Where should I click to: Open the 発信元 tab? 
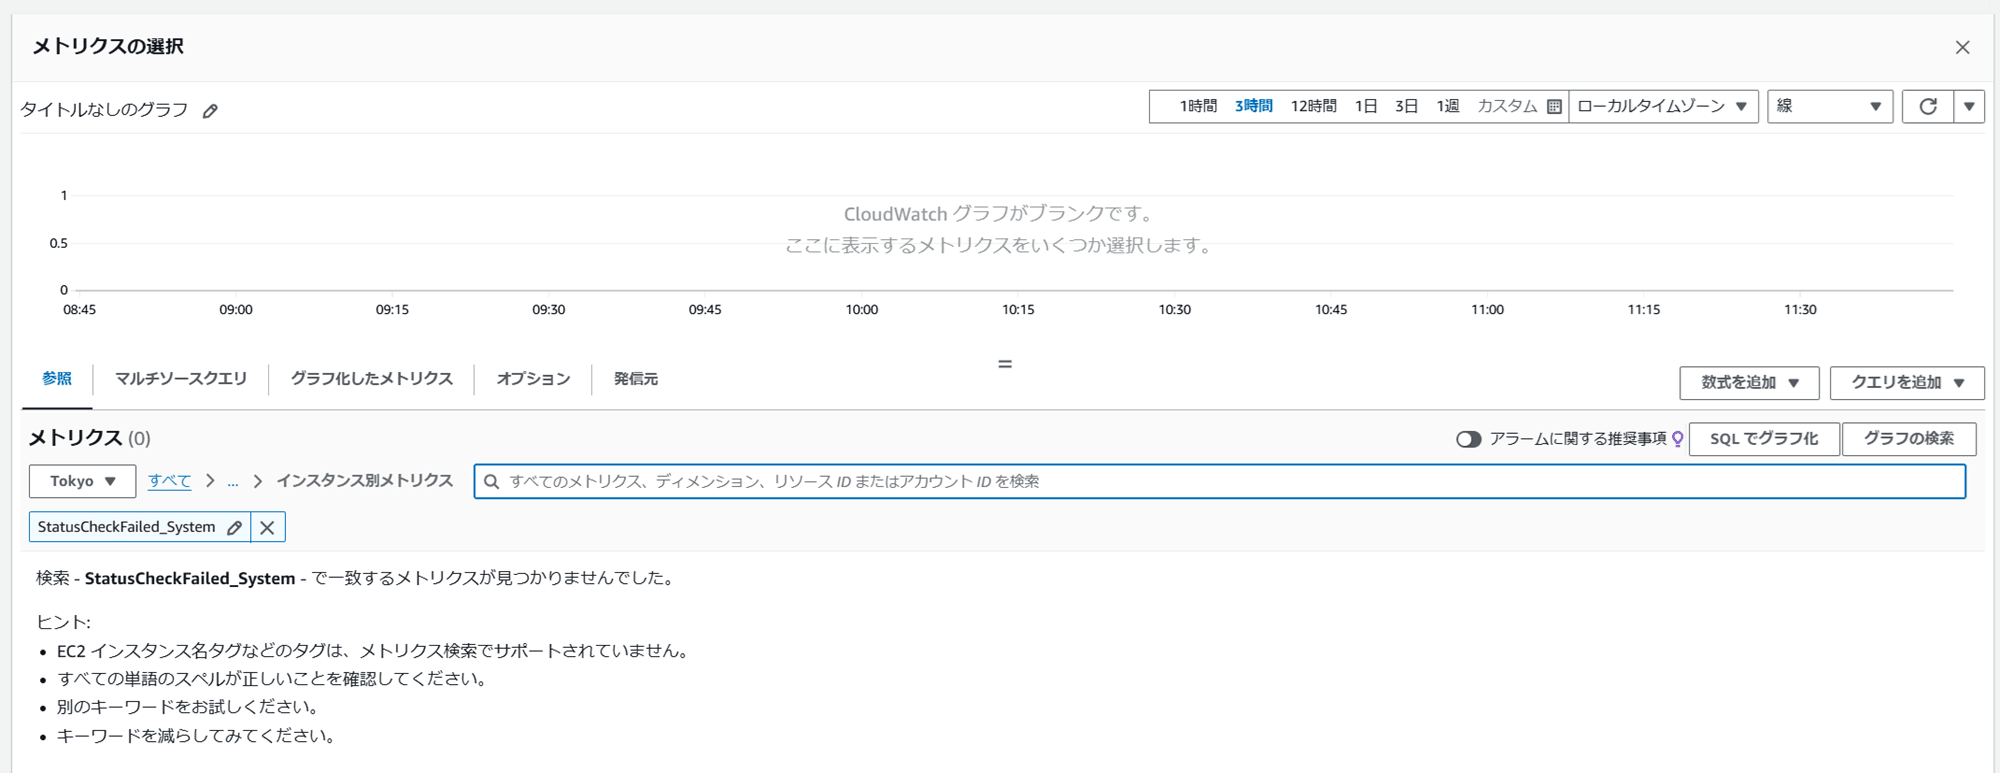pos(636,379)
